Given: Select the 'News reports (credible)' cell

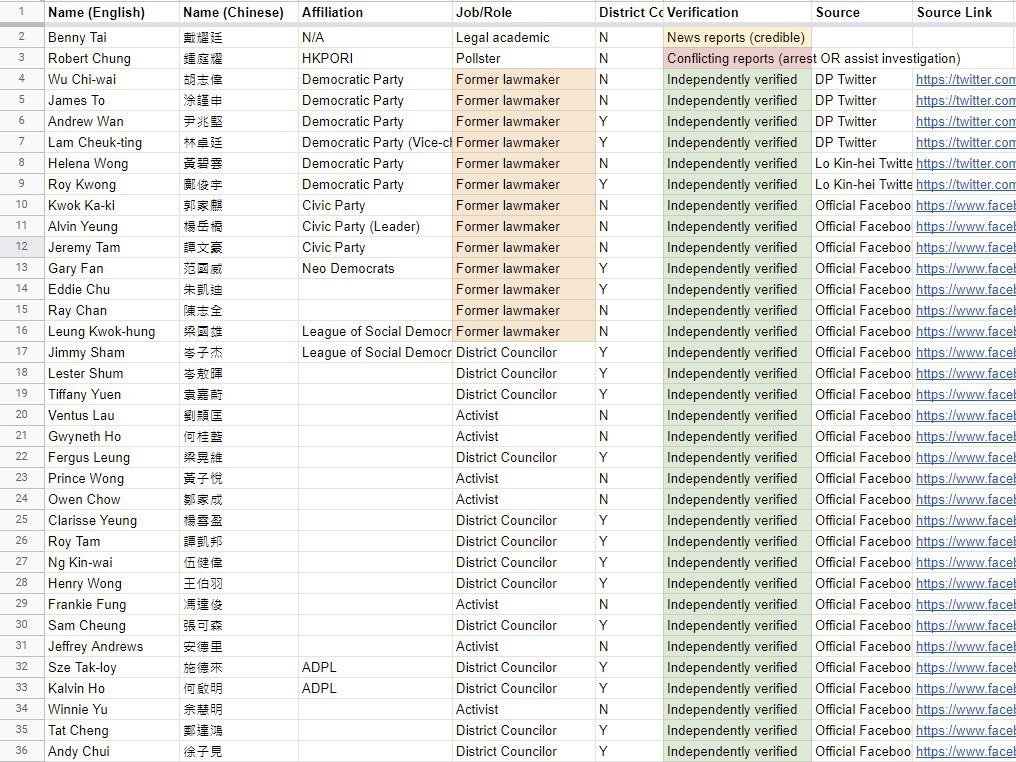Looking at the screenshot, I should coord(737,37).
